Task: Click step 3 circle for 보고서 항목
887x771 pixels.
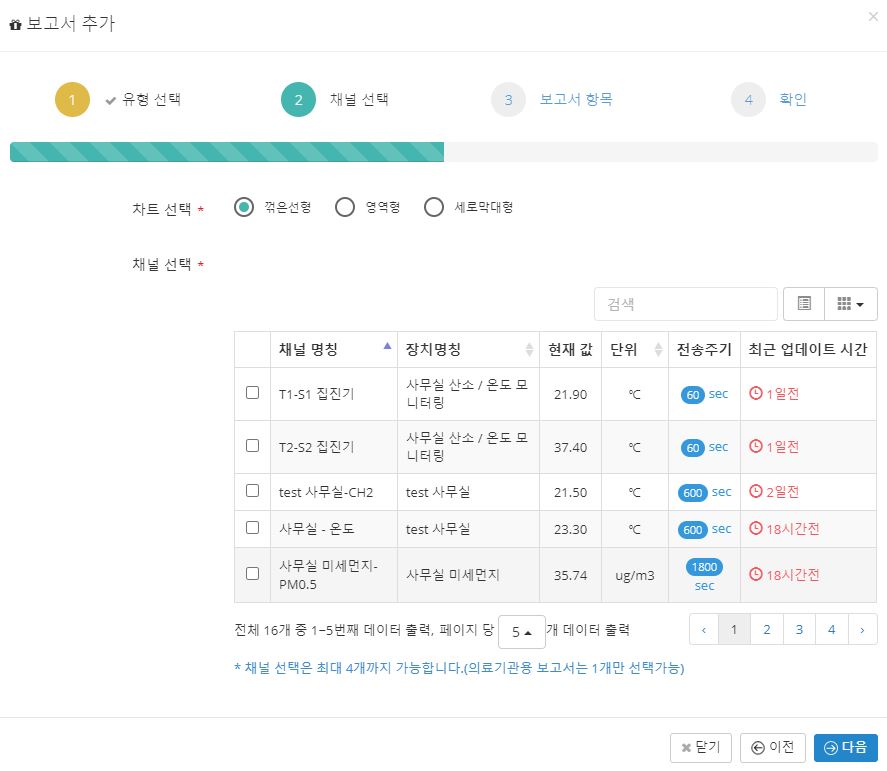Action: point(509,100)
